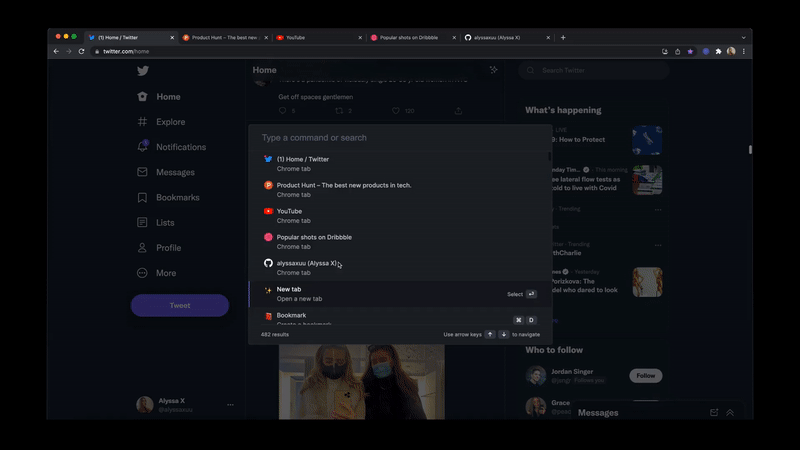Like the tweet with 120 likes
This screenshot has width=800, height=450.
click(x=396, y=110)
